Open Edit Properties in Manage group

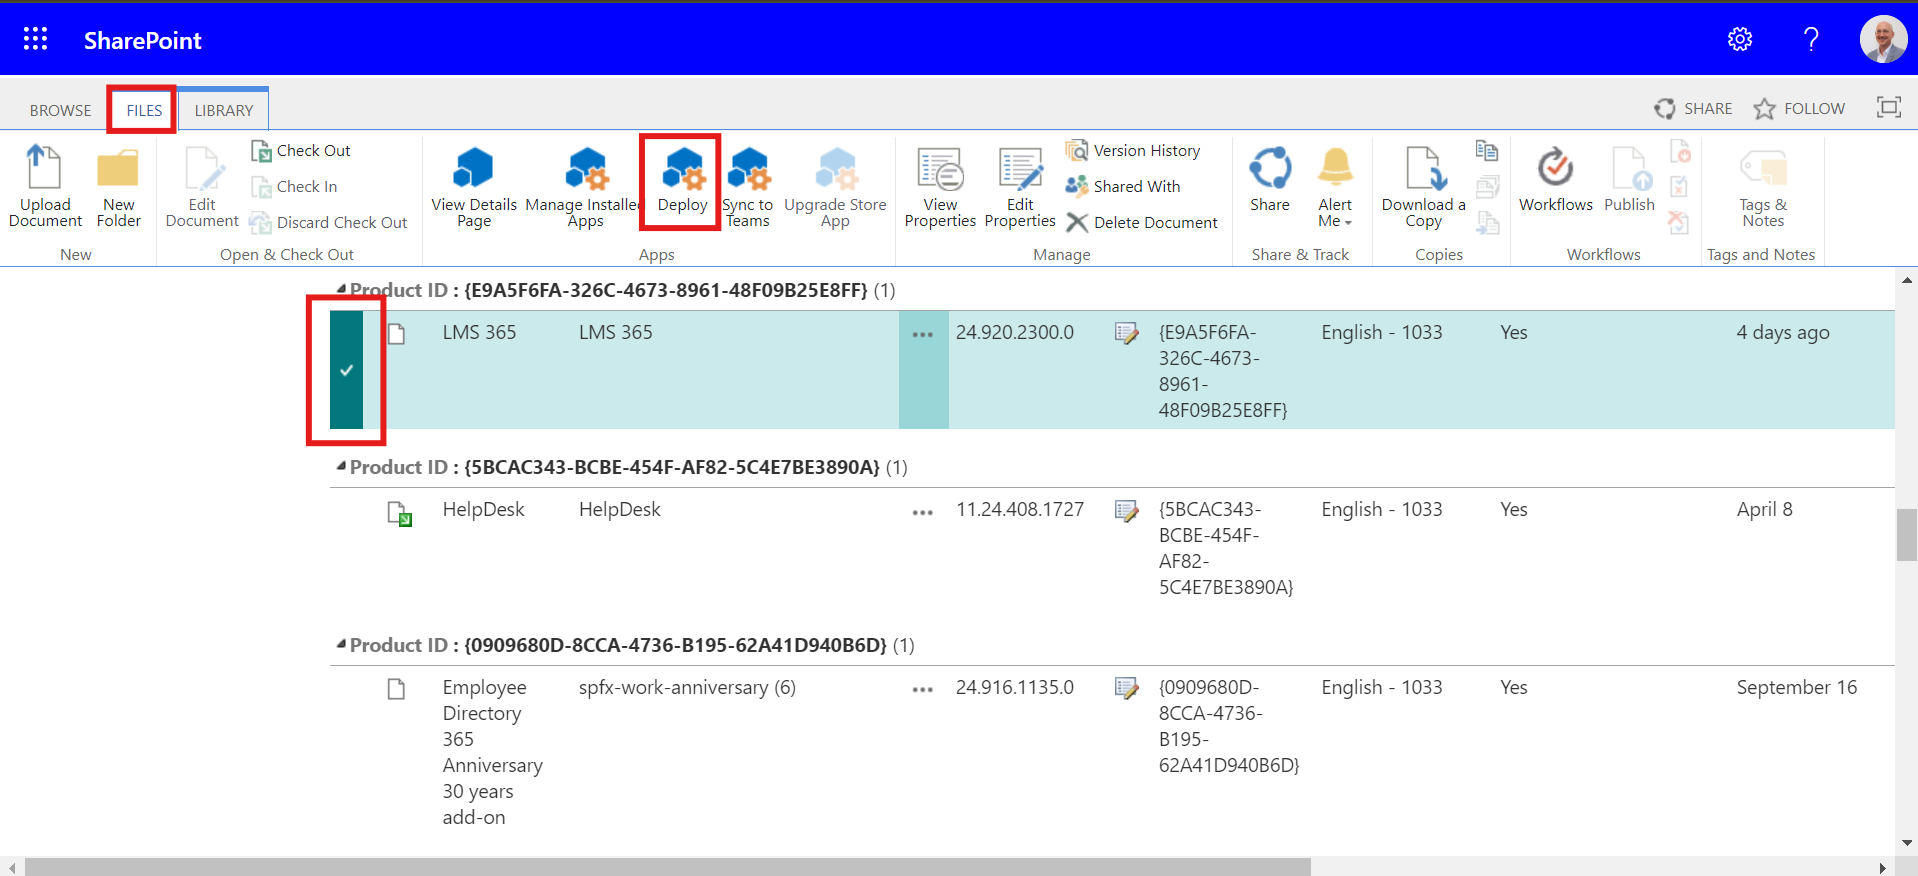[1020, 187]
